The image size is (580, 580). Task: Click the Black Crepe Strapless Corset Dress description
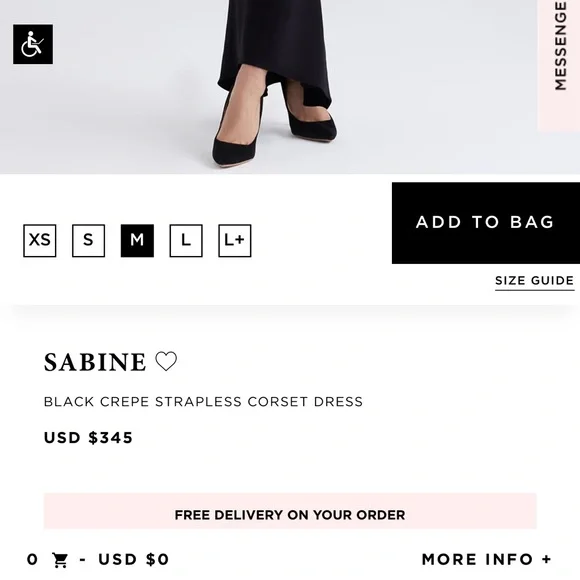(203, 402)
